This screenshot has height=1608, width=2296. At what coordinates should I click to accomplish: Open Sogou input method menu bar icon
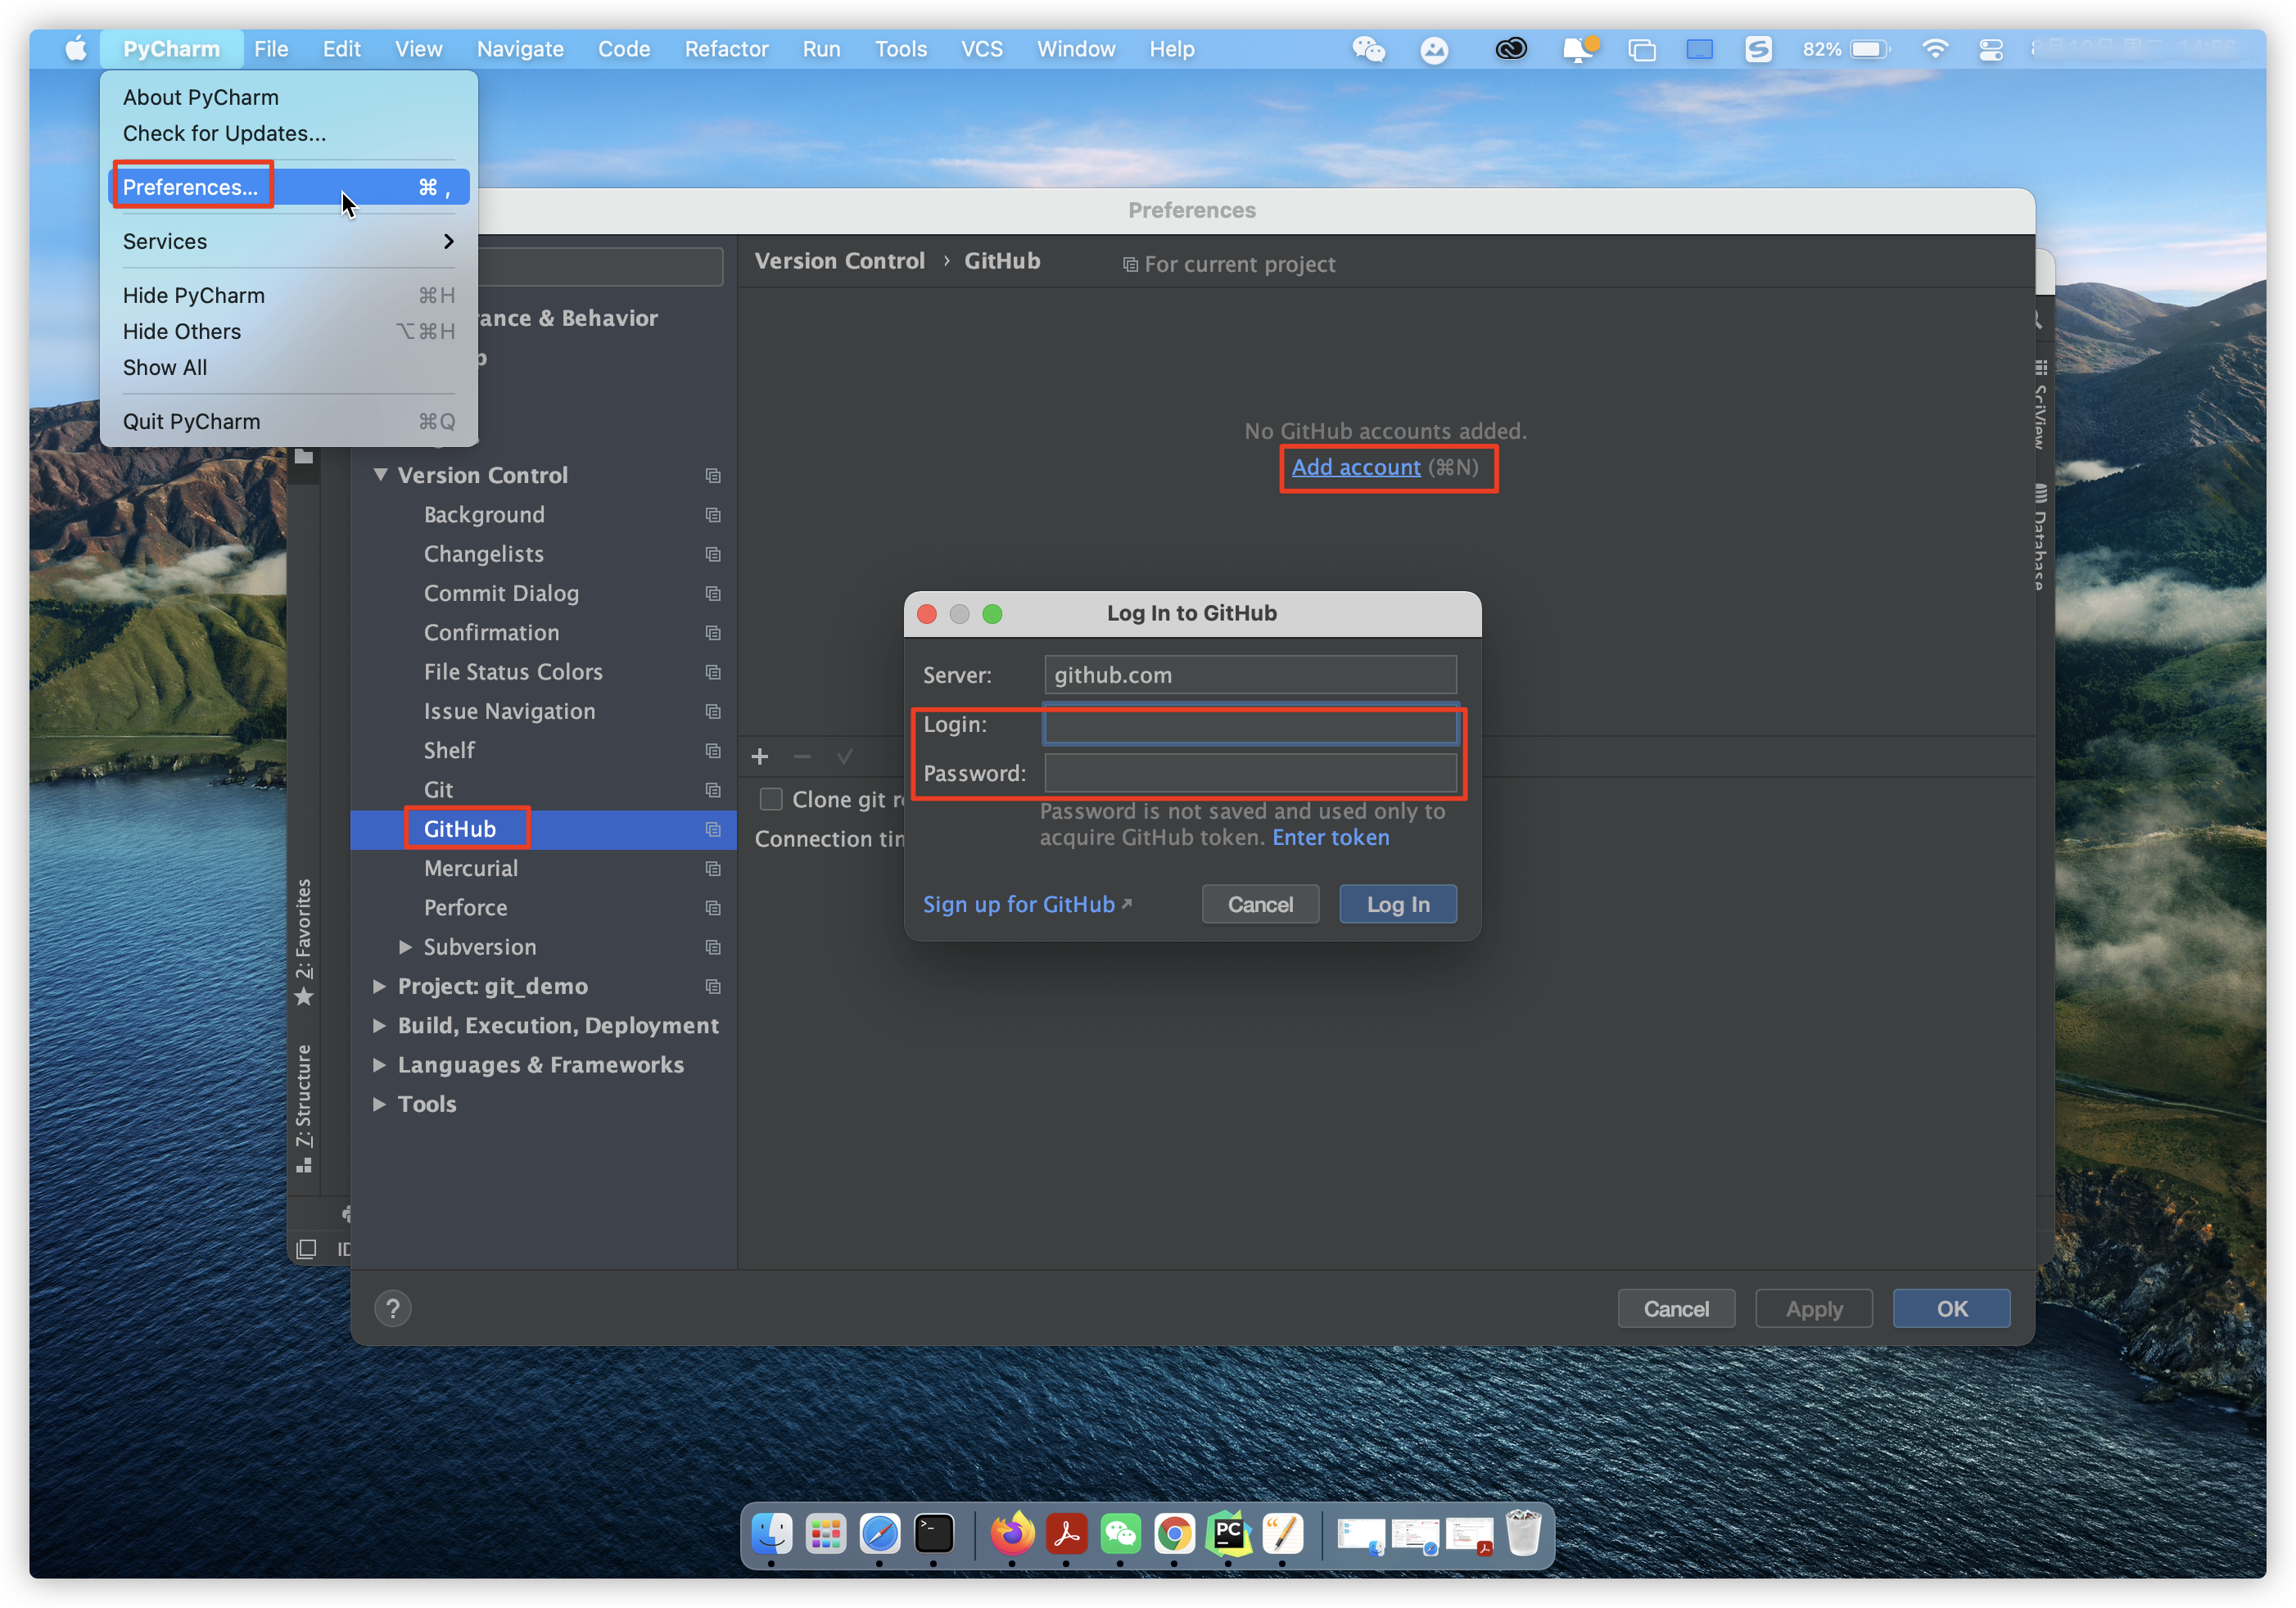click(x=1758, y=49)
